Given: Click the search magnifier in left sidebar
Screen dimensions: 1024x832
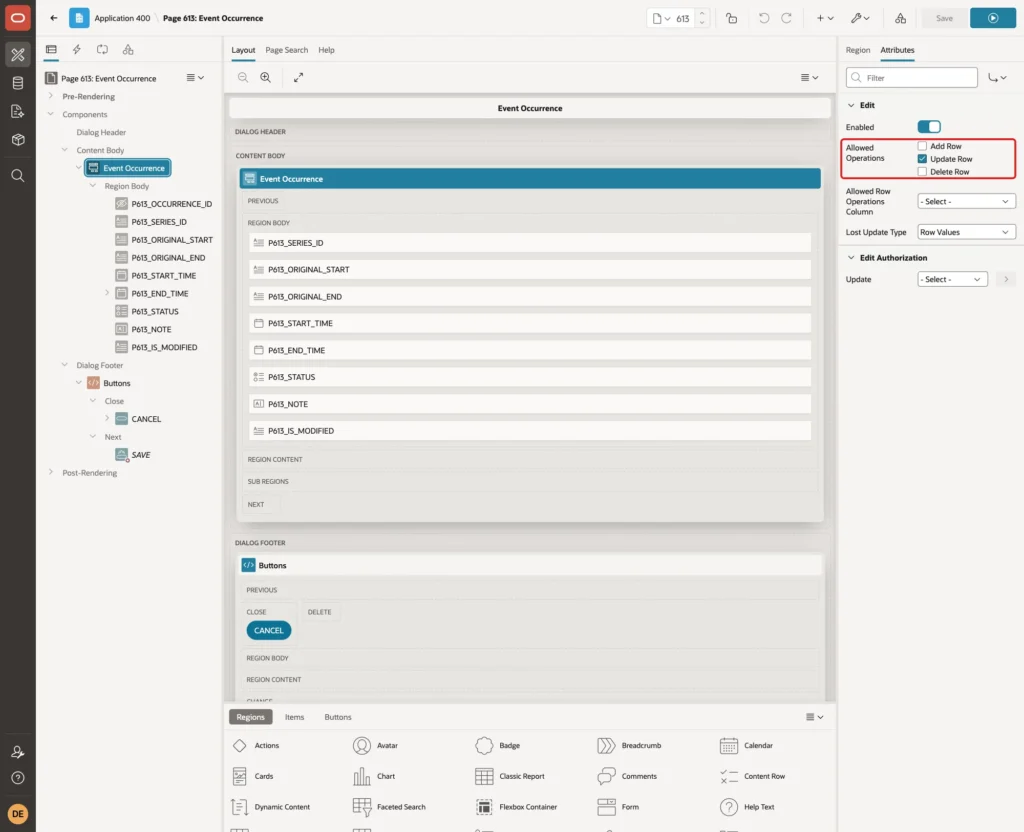Looking at the screenshot, I should (x=18, y=176).
